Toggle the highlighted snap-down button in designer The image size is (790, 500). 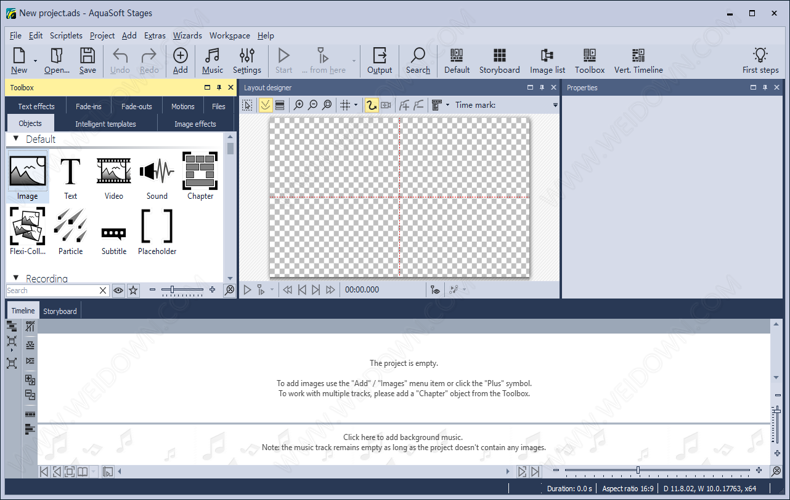(265, 105)
